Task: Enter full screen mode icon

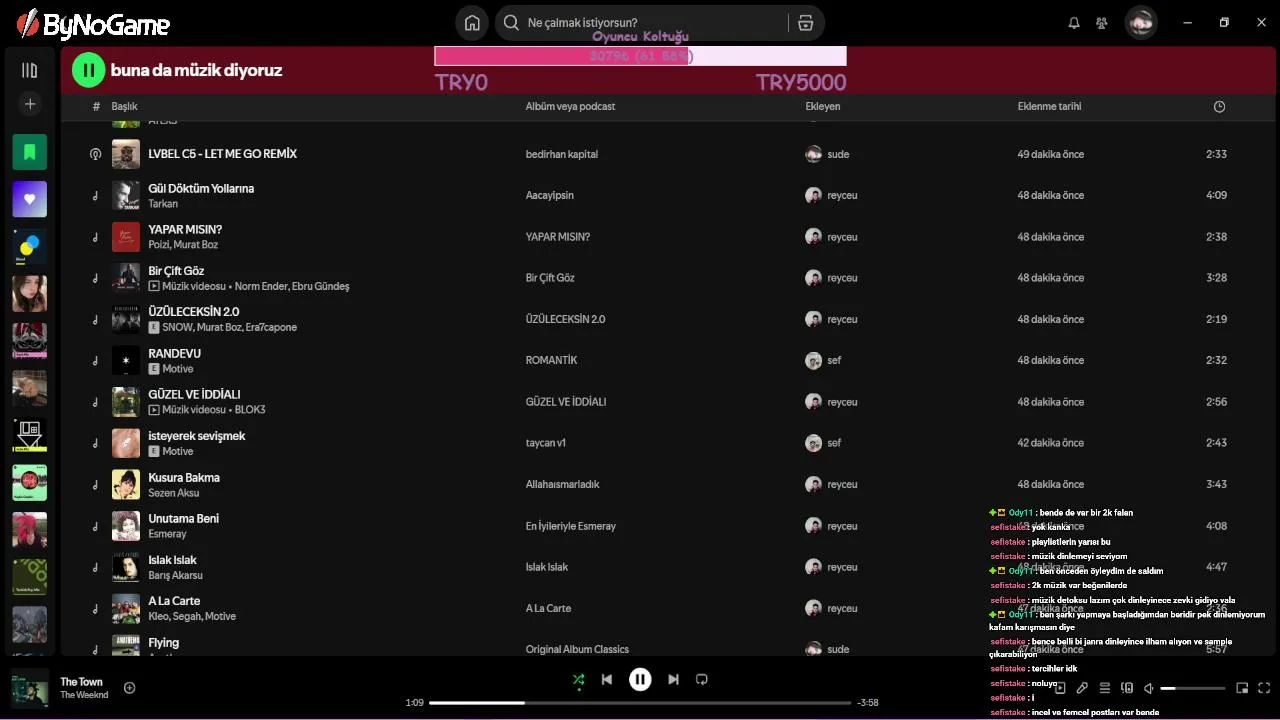Action: coord(1264,688)
